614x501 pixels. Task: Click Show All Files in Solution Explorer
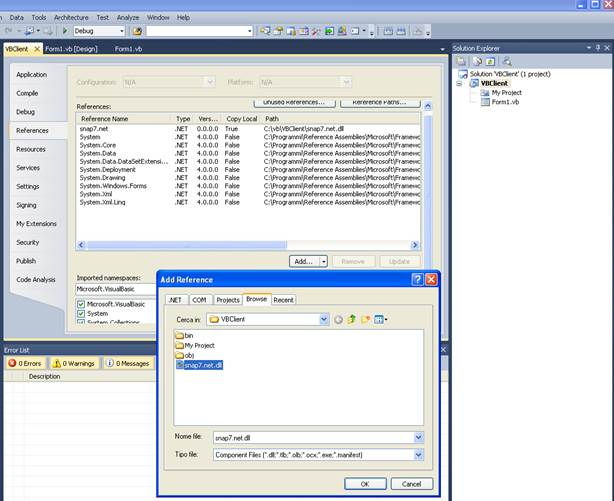(x=477, y=61)
